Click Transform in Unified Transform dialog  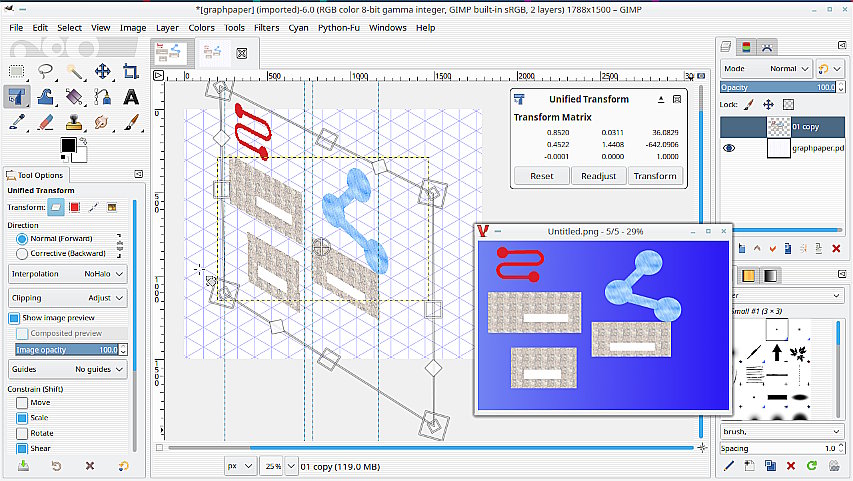[655, 176]
